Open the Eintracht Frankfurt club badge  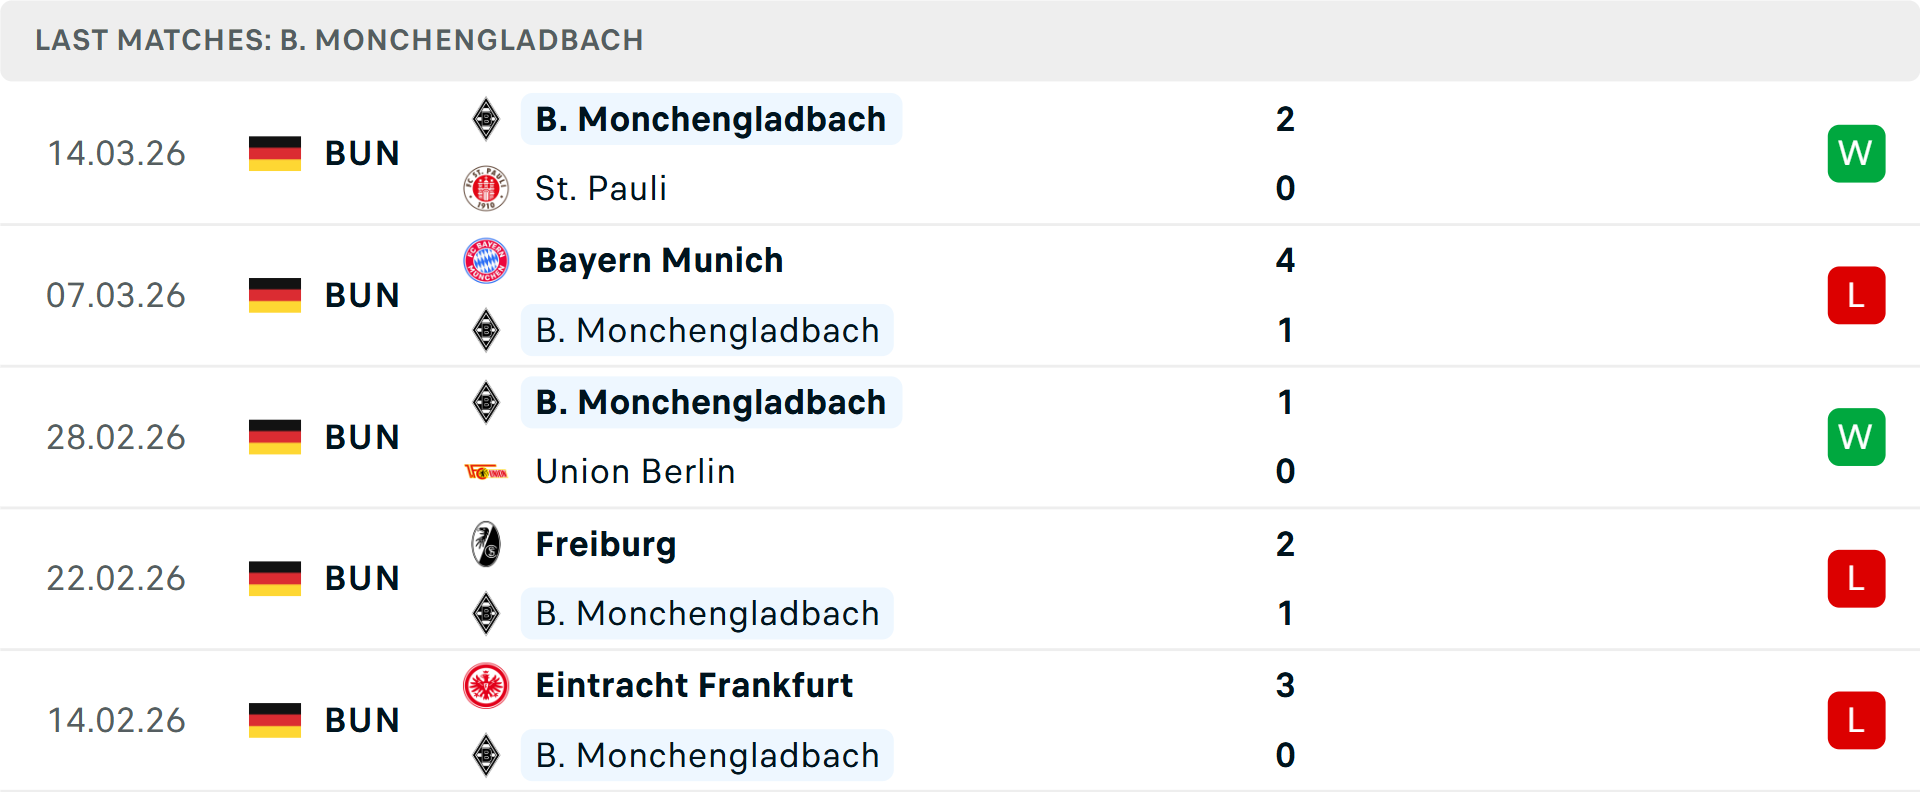point(486,686)
